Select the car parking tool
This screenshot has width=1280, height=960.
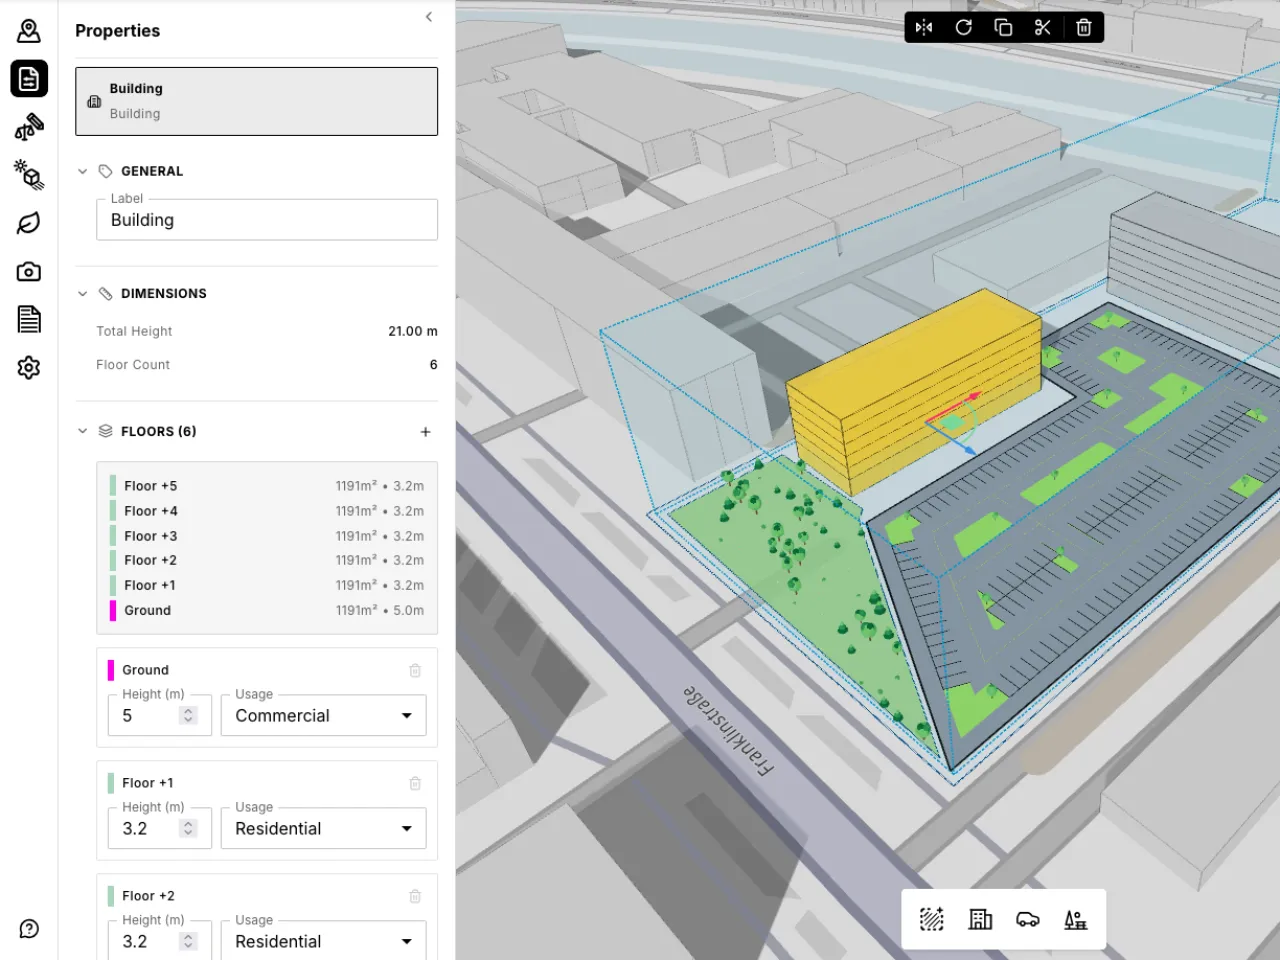1028,919
